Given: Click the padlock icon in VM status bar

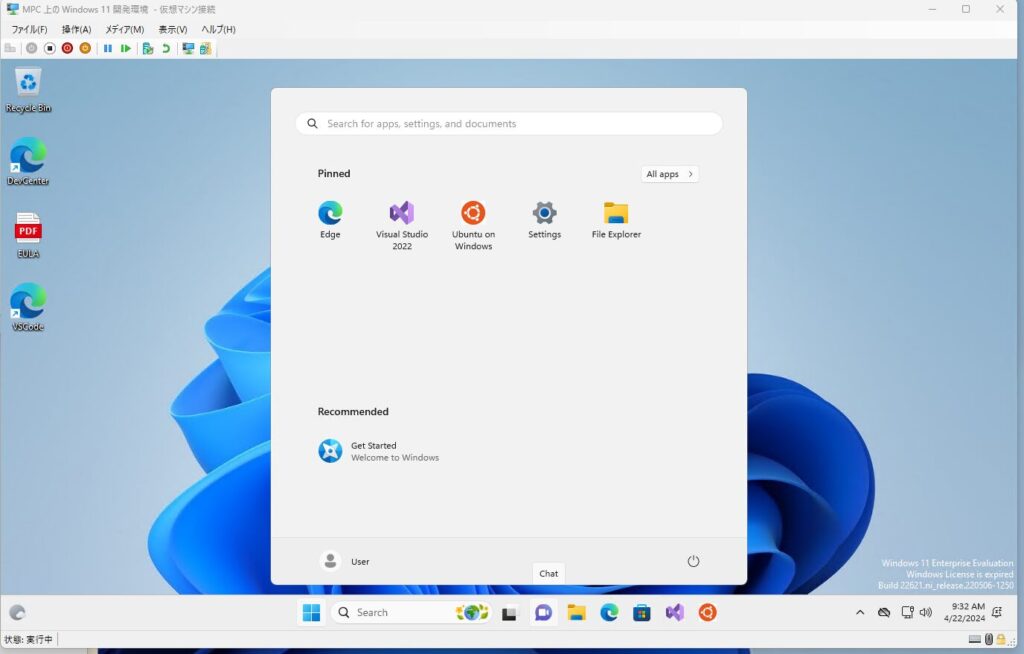Looking at the screenshot, I should tap(1000, 640).
